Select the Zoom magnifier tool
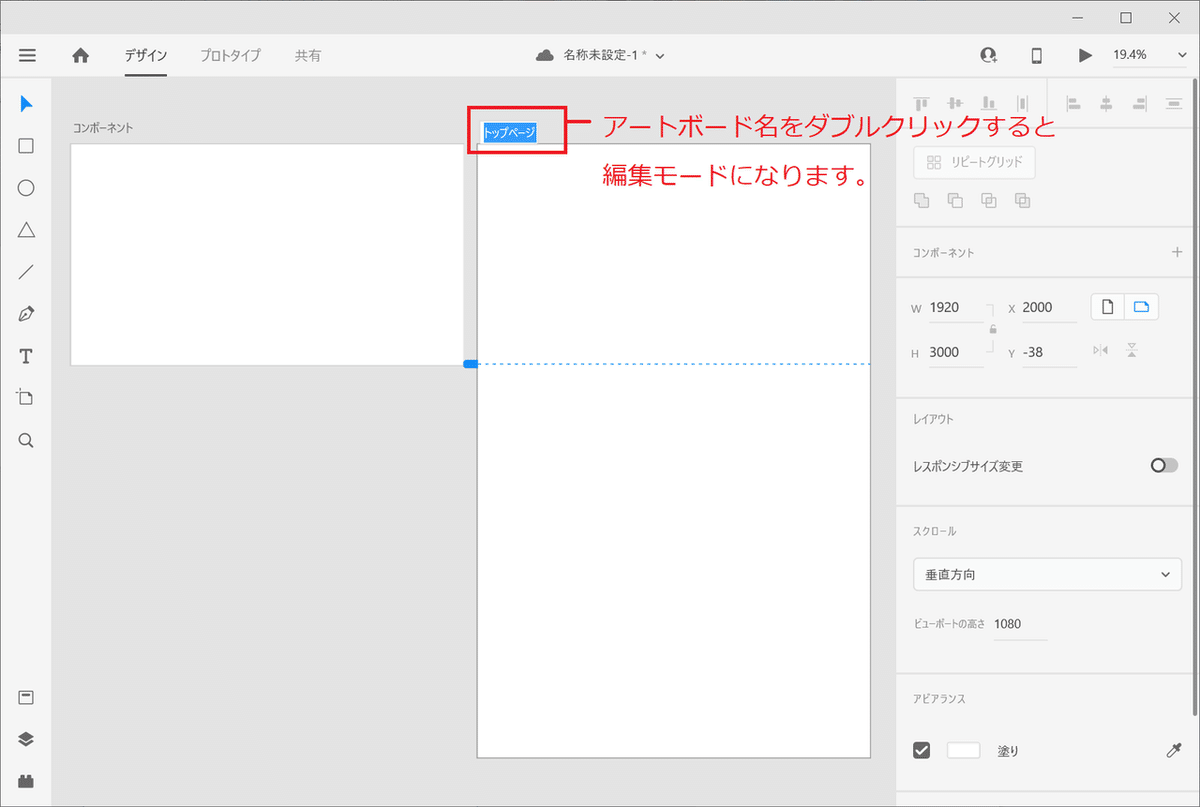Image resolution: width=1200 pixels, height=807 pixels. tap(27, 440)
